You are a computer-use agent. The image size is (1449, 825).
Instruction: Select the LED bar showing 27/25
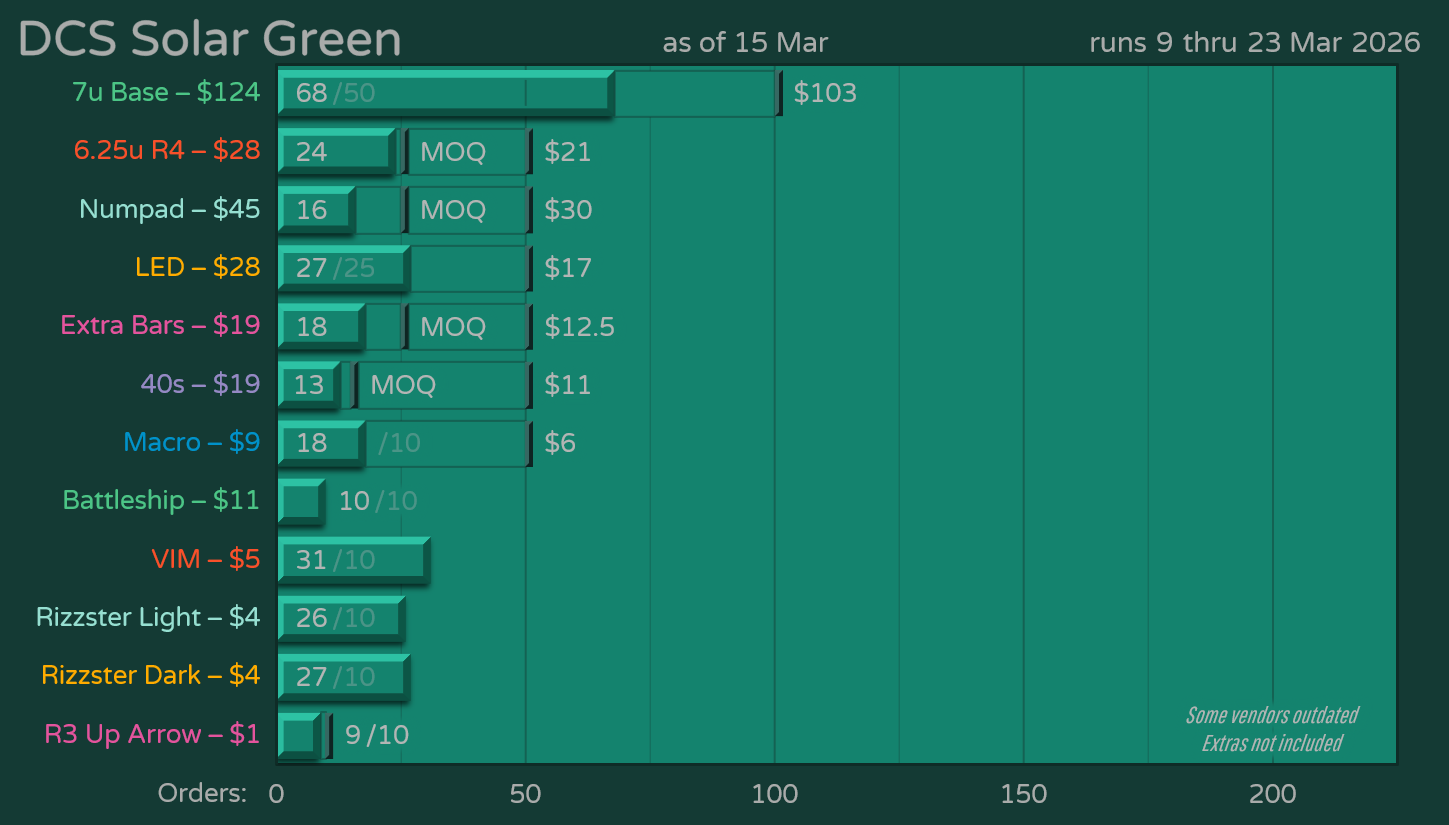tap(344, 268)
